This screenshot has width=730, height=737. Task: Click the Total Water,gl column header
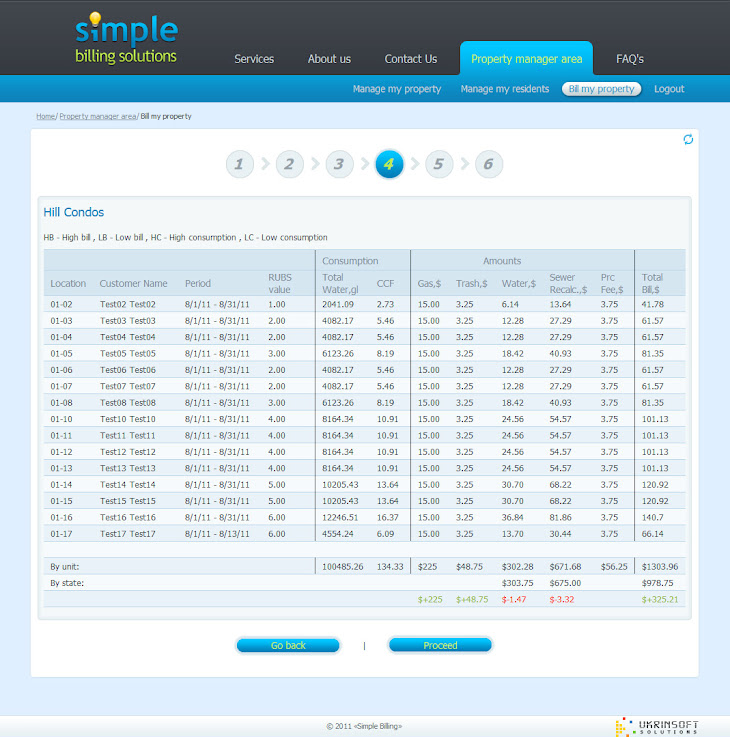coord(340,283)
